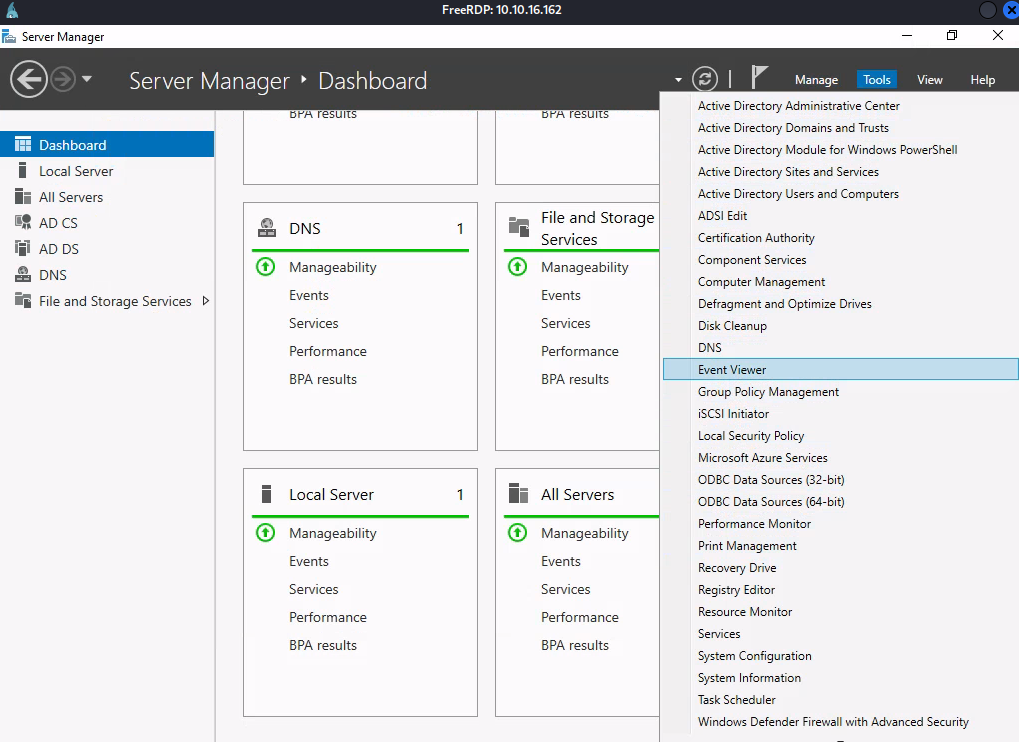Launch Active Directory Module for Windows PowerShell
1019x742 pixels.
(x=841, y=149)
